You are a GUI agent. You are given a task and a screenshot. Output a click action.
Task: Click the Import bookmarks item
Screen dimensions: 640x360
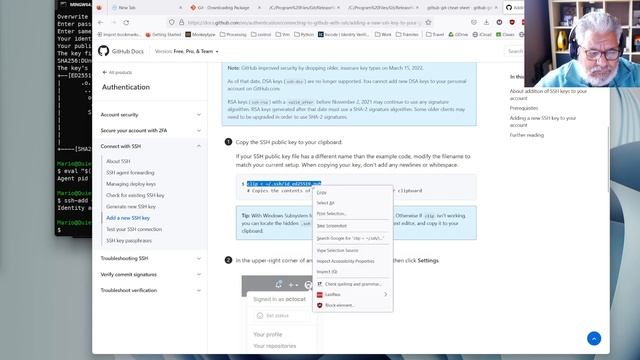click(x=119, y=35)
